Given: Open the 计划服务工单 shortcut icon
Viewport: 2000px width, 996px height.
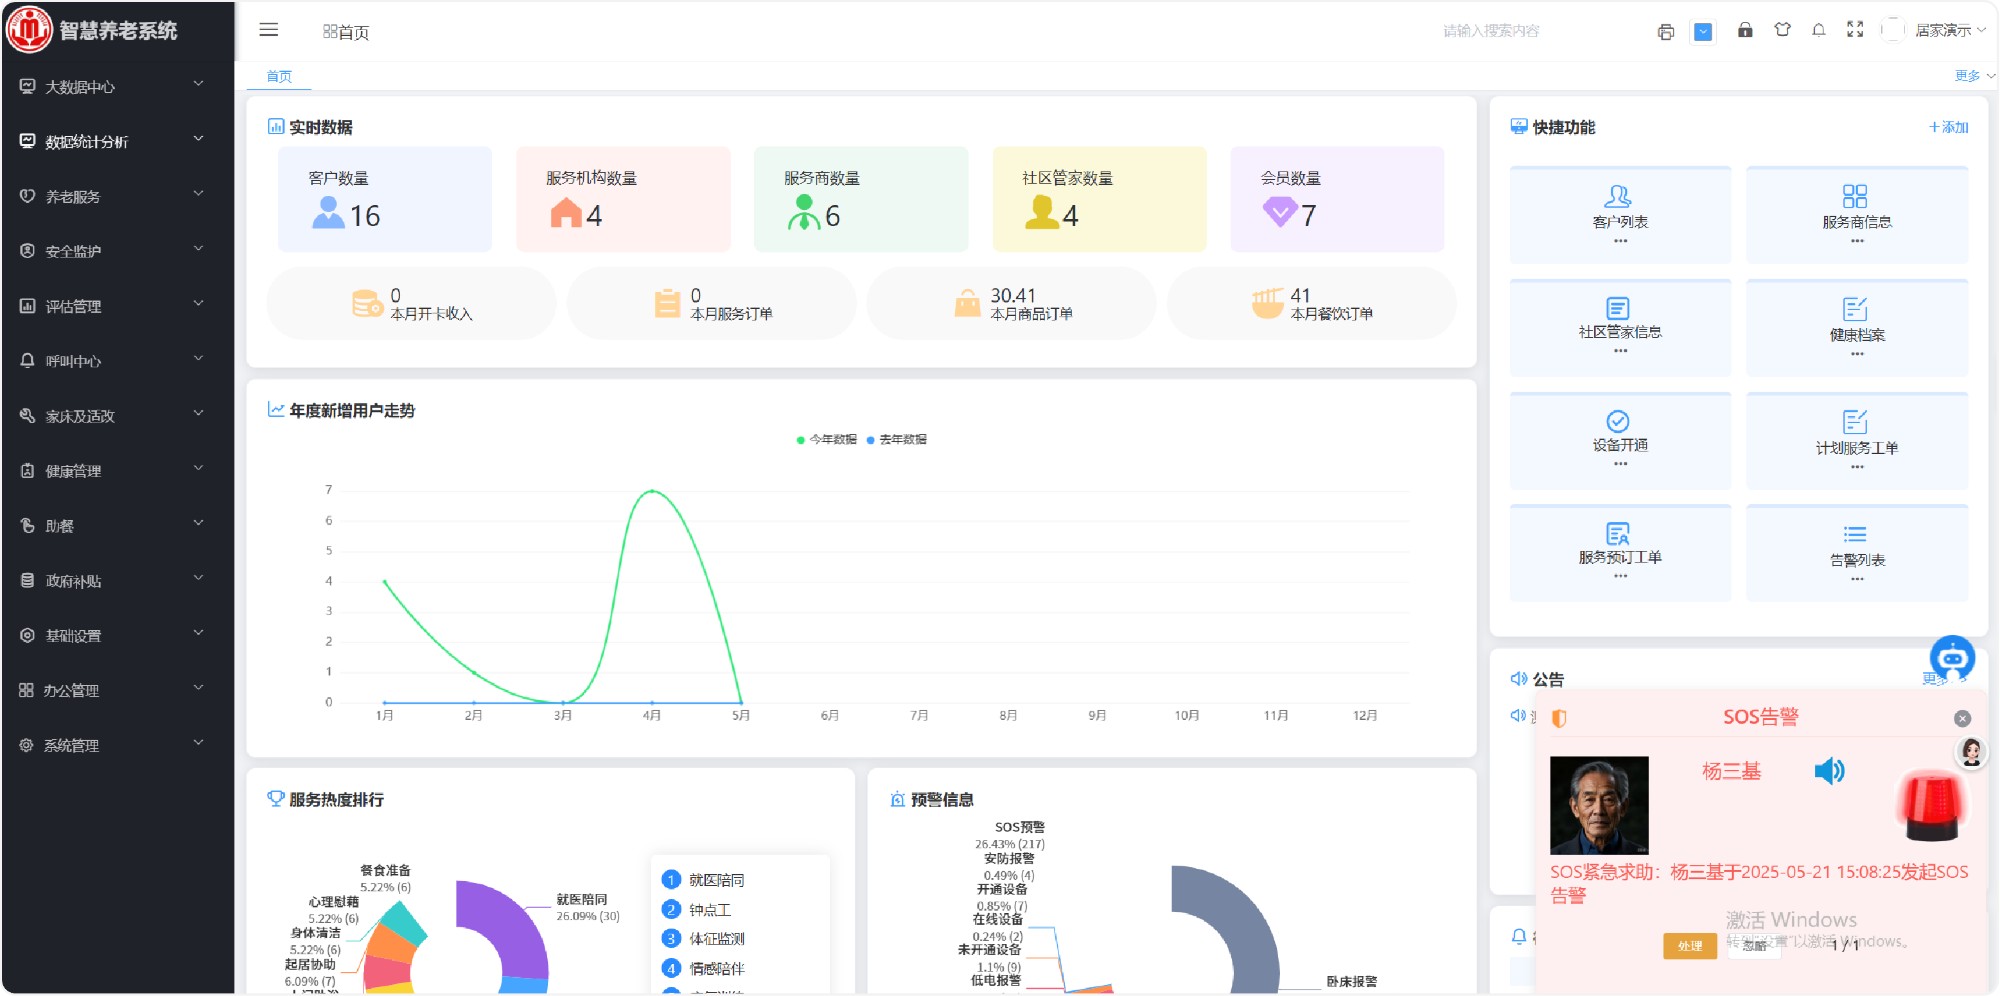Looking at the screenshot, I should (x=1855, y=422).
